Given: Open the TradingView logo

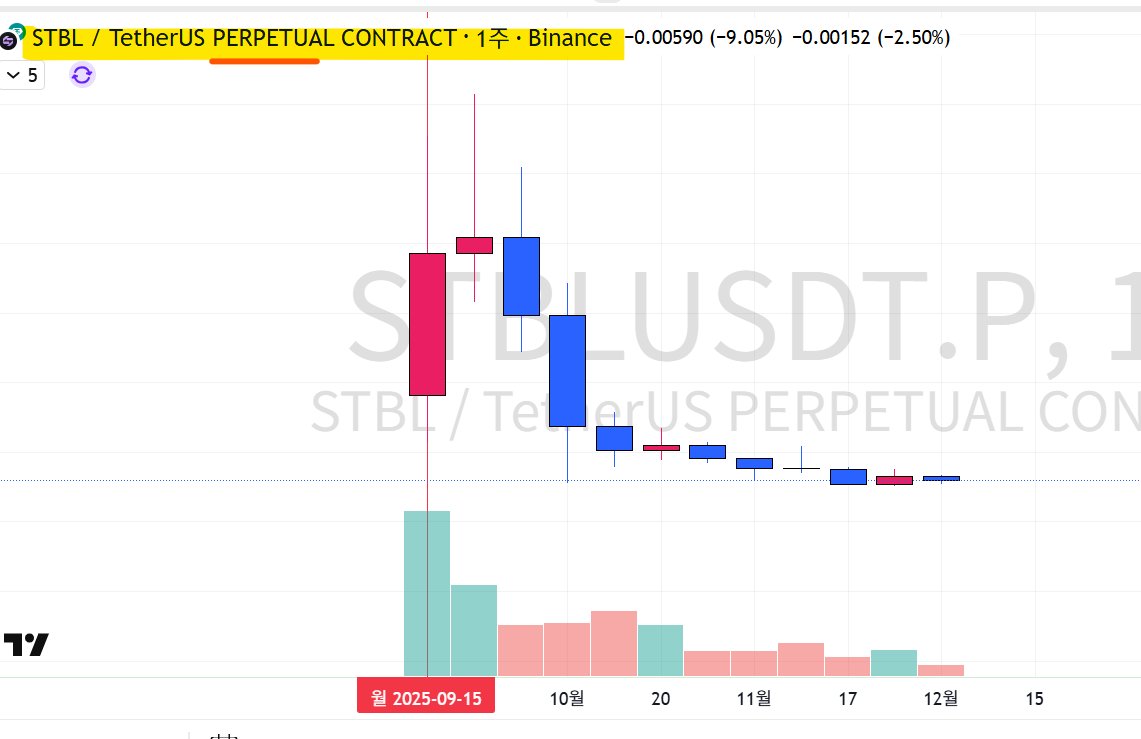Looking at the screenshot, I should pos(26,645).
